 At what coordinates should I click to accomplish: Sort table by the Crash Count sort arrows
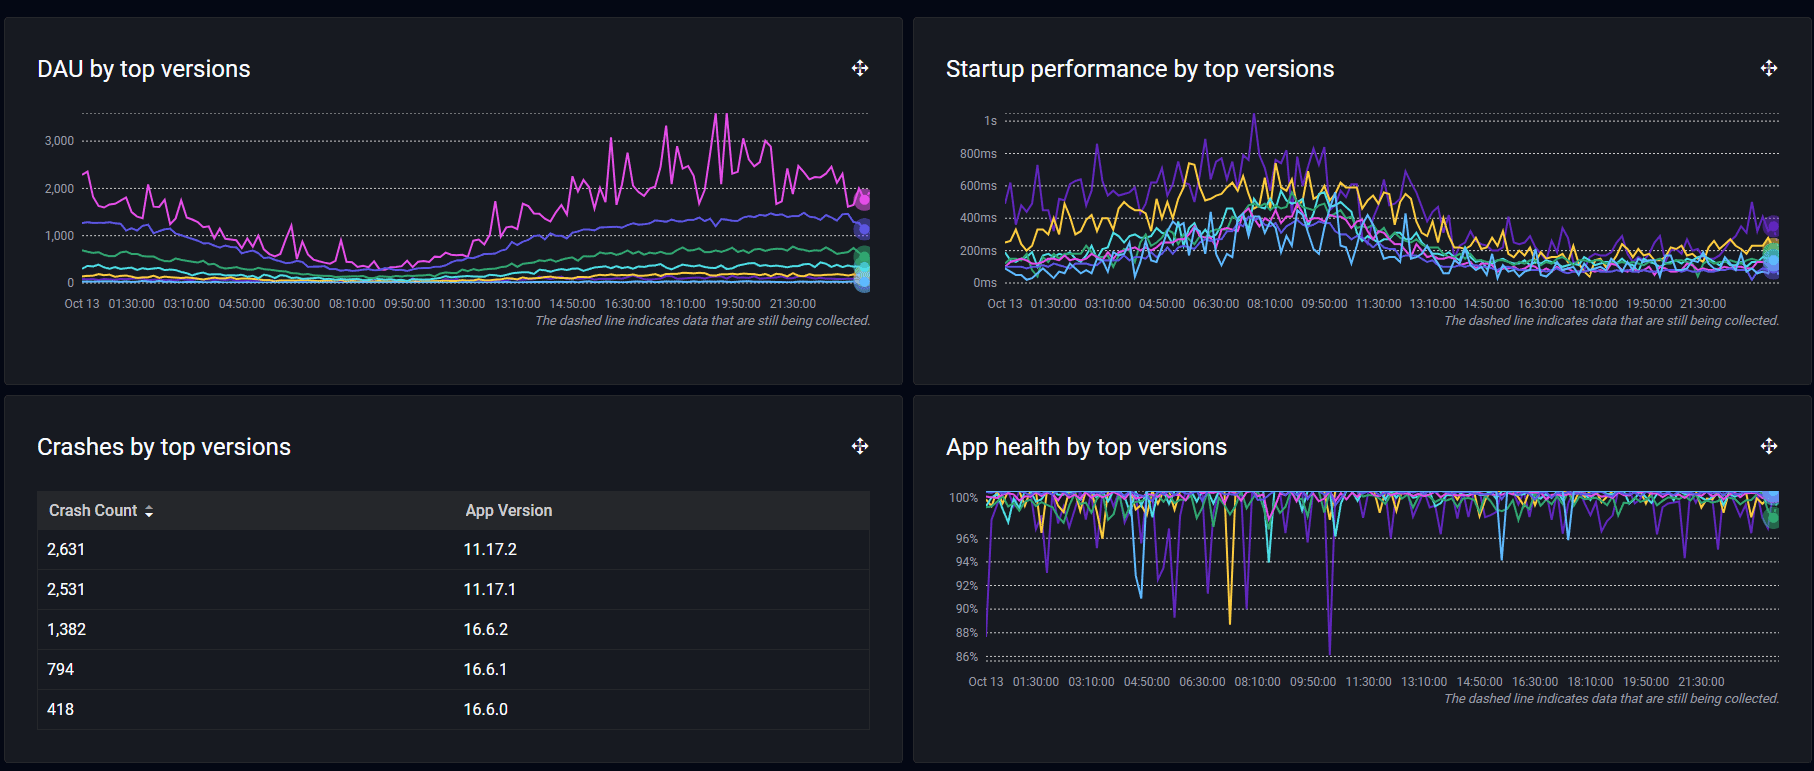click(x=149, y=511)
